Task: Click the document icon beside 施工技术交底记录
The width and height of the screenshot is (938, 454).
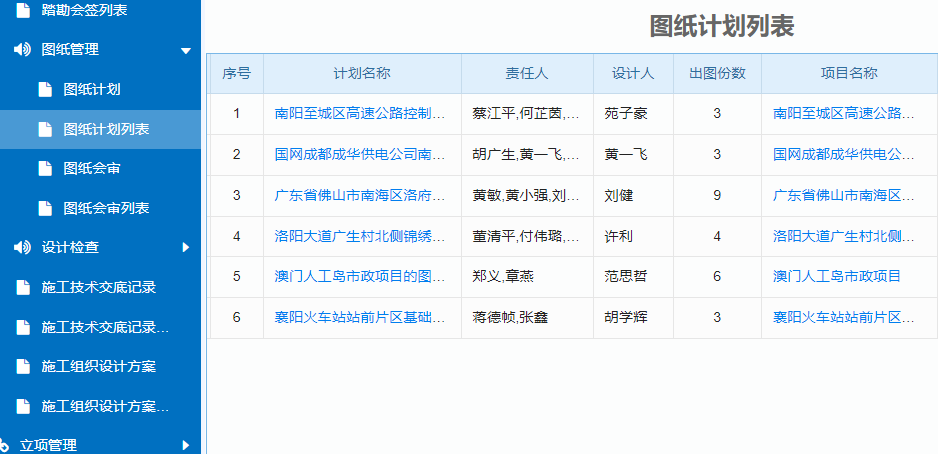Action: [x=23, y=287]
